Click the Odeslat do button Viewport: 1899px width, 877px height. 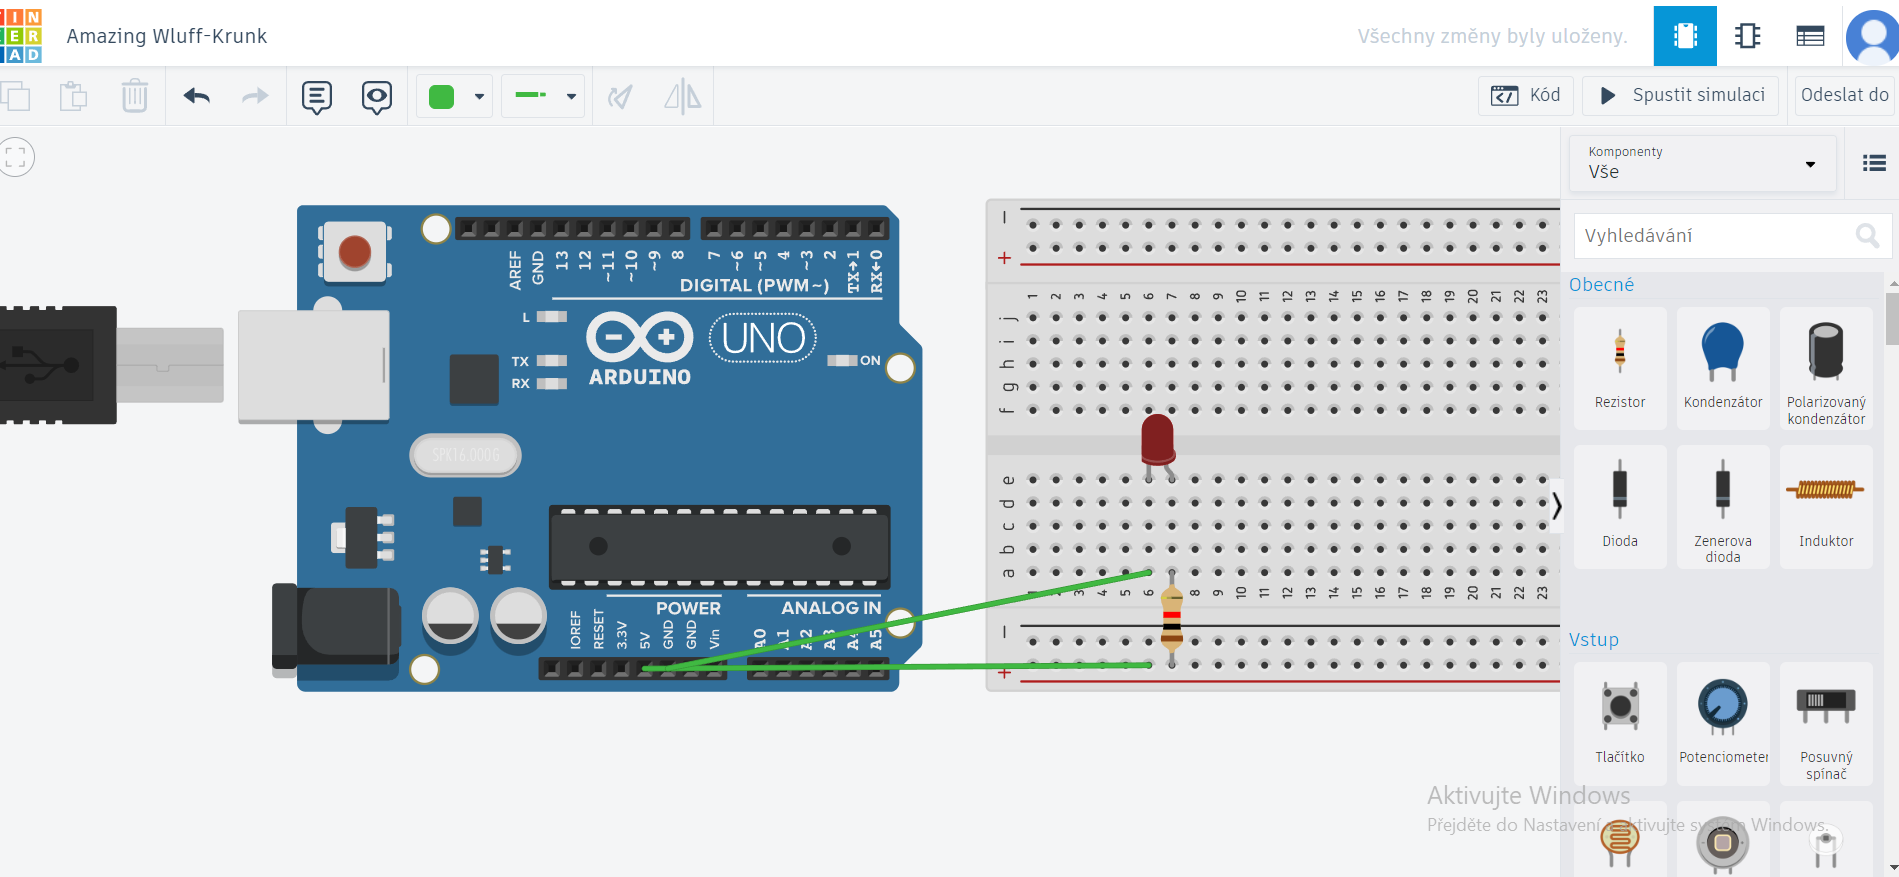click(x=1844, y=95)
